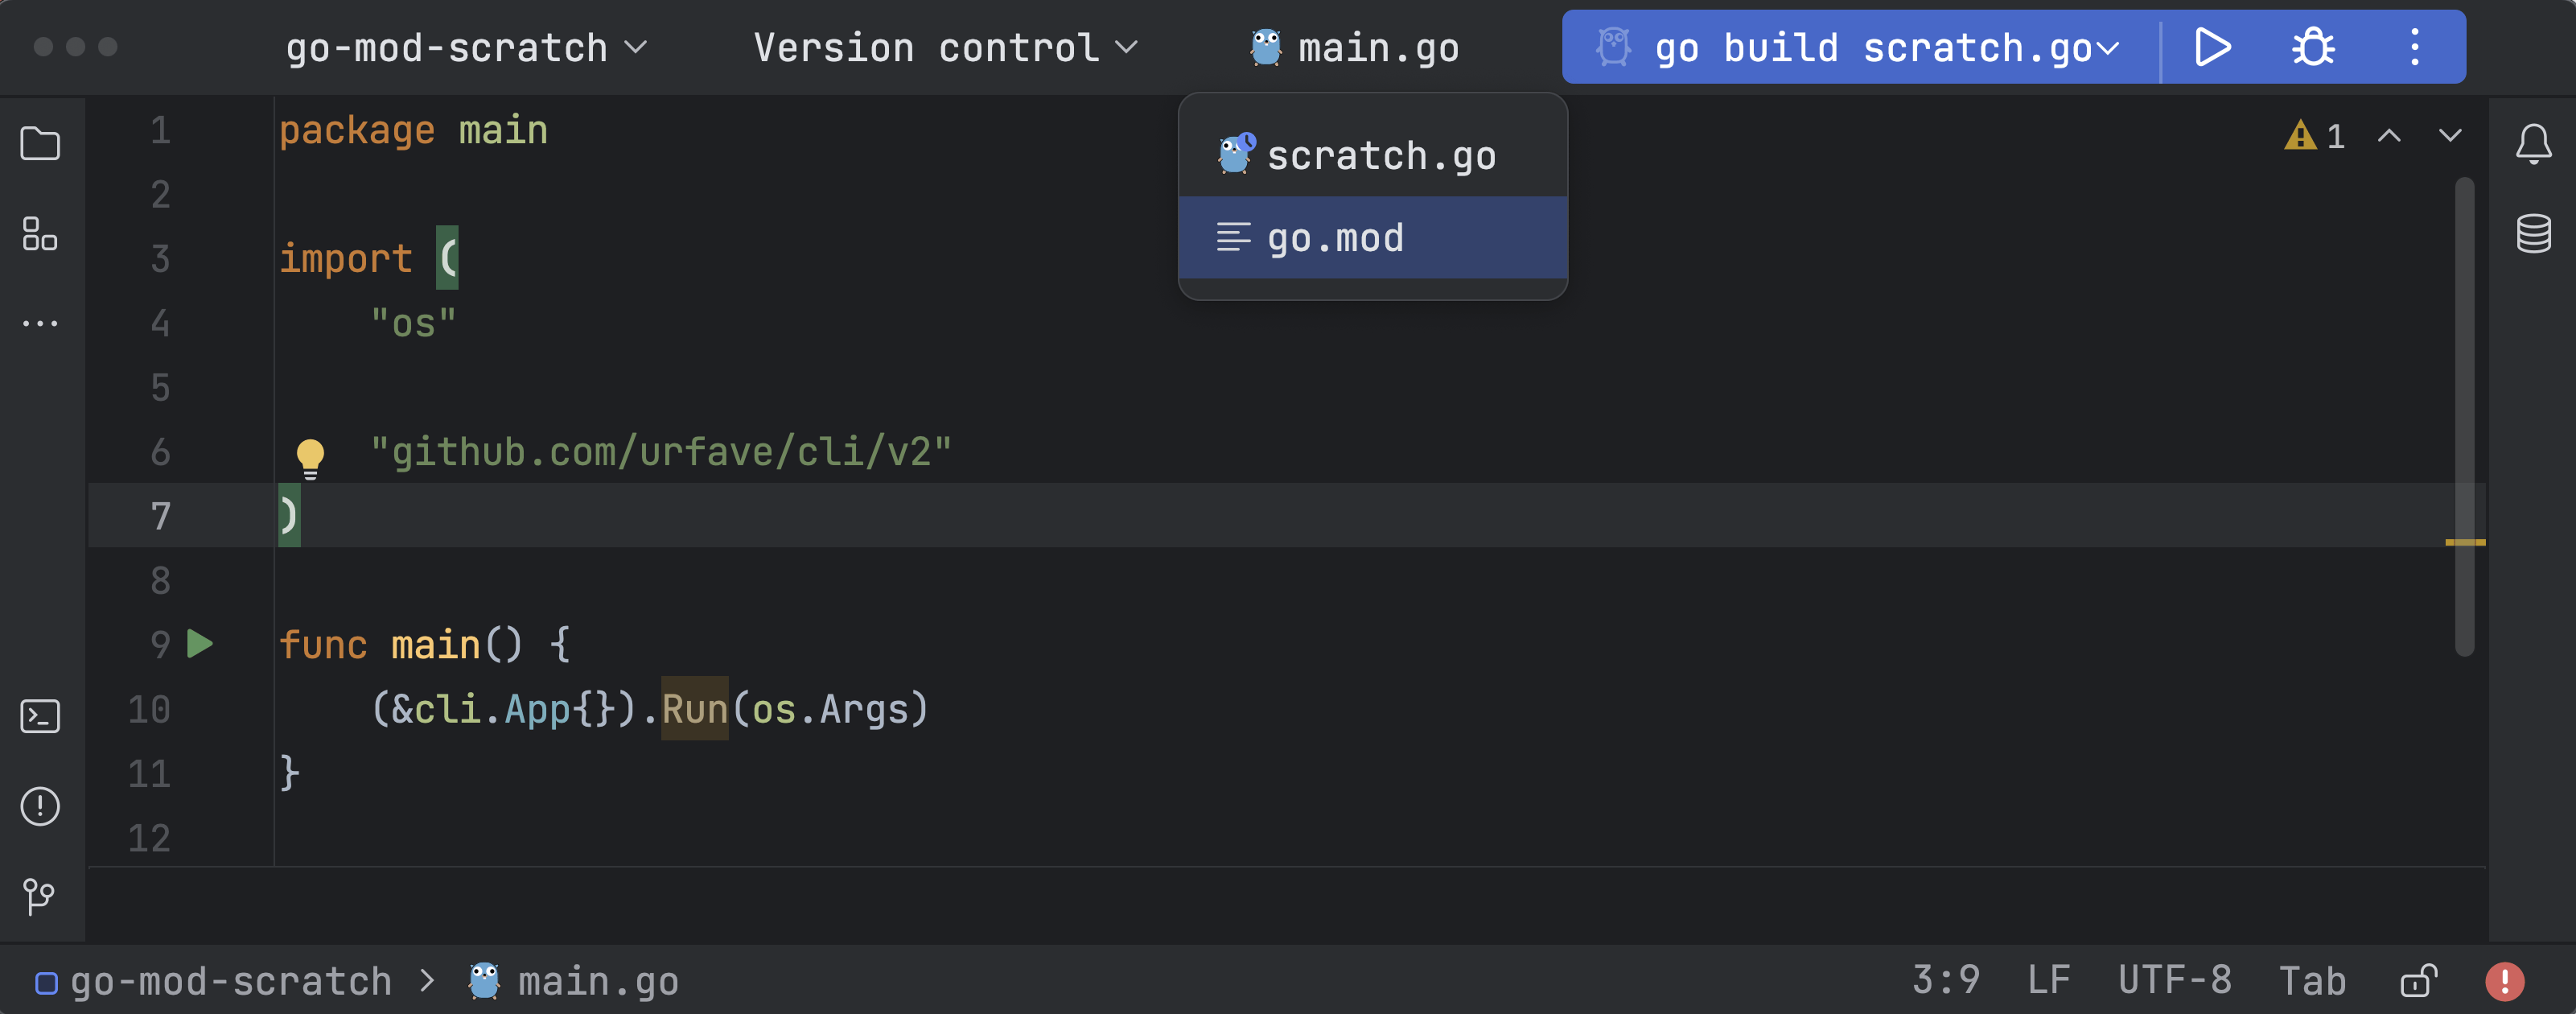The height and width of the screenshot is (1014, 2576).
Task: Toggle the read-only lock in status bar
Action: coord(2418,981)
